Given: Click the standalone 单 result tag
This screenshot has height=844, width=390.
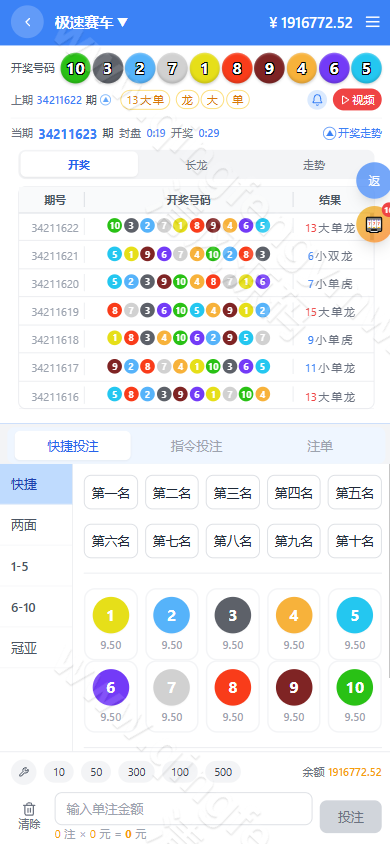Looking at the screenshot, I should (x=238, y=100).
